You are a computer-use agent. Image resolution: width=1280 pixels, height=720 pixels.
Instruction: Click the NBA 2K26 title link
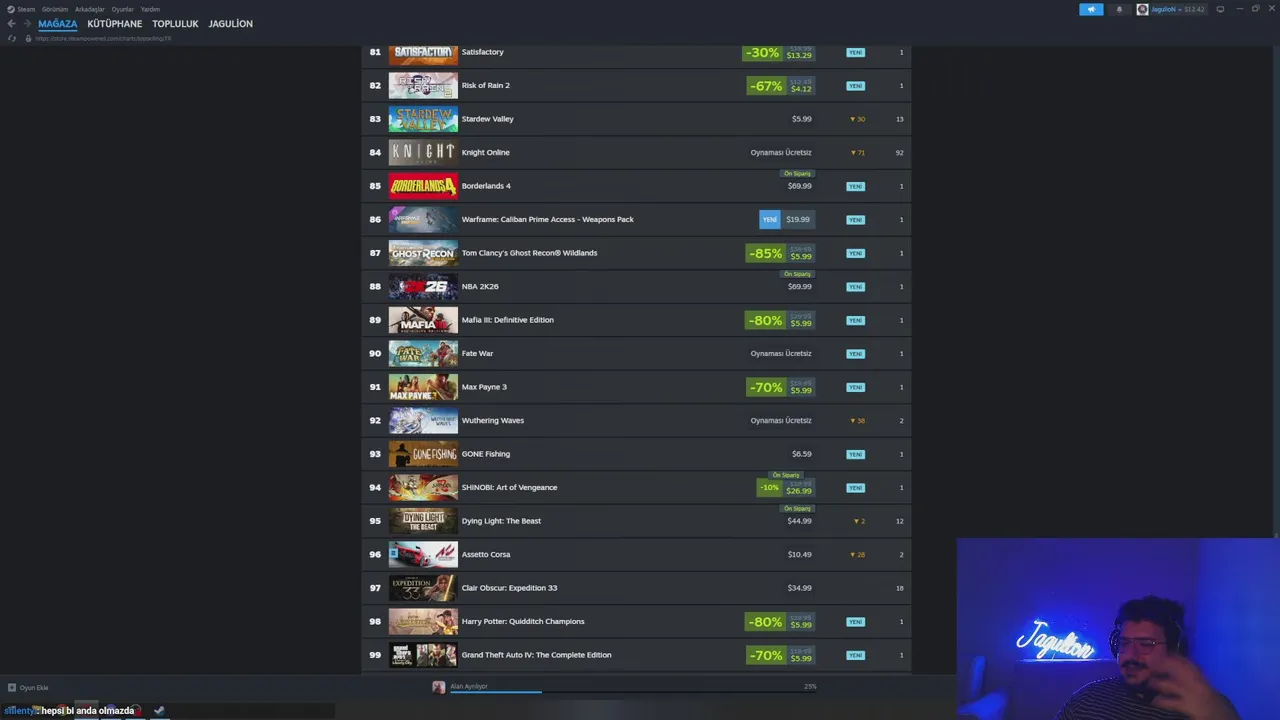pyautogui.click(x=480, y=286)
